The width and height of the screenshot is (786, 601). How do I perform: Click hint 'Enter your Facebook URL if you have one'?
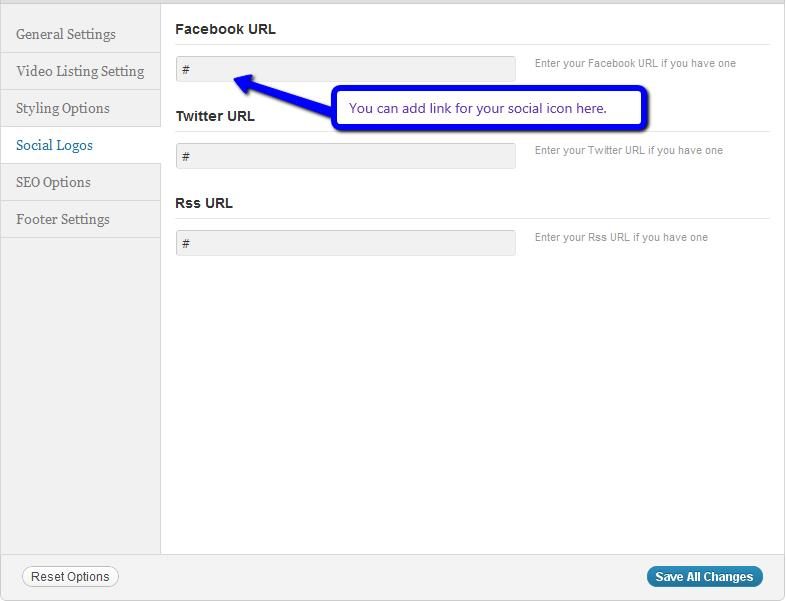pos(635,63)
